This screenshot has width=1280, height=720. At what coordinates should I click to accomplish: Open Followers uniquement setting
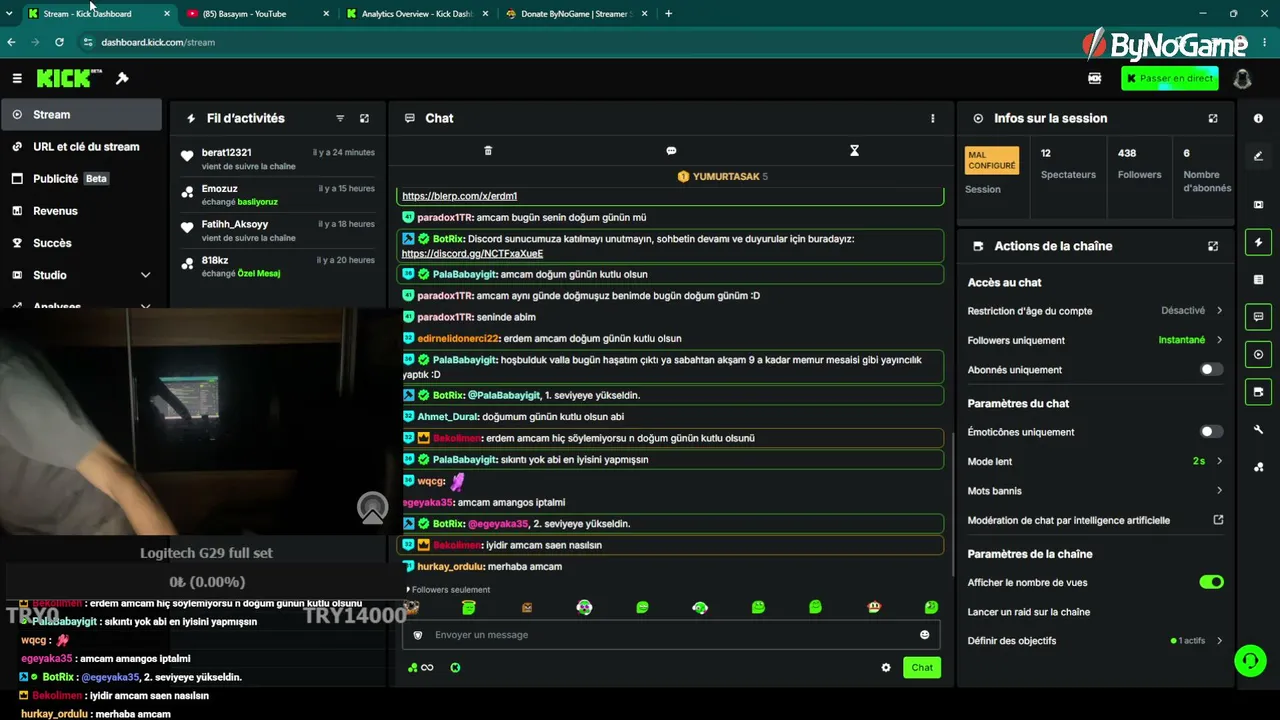click(x=1095, y=340)
